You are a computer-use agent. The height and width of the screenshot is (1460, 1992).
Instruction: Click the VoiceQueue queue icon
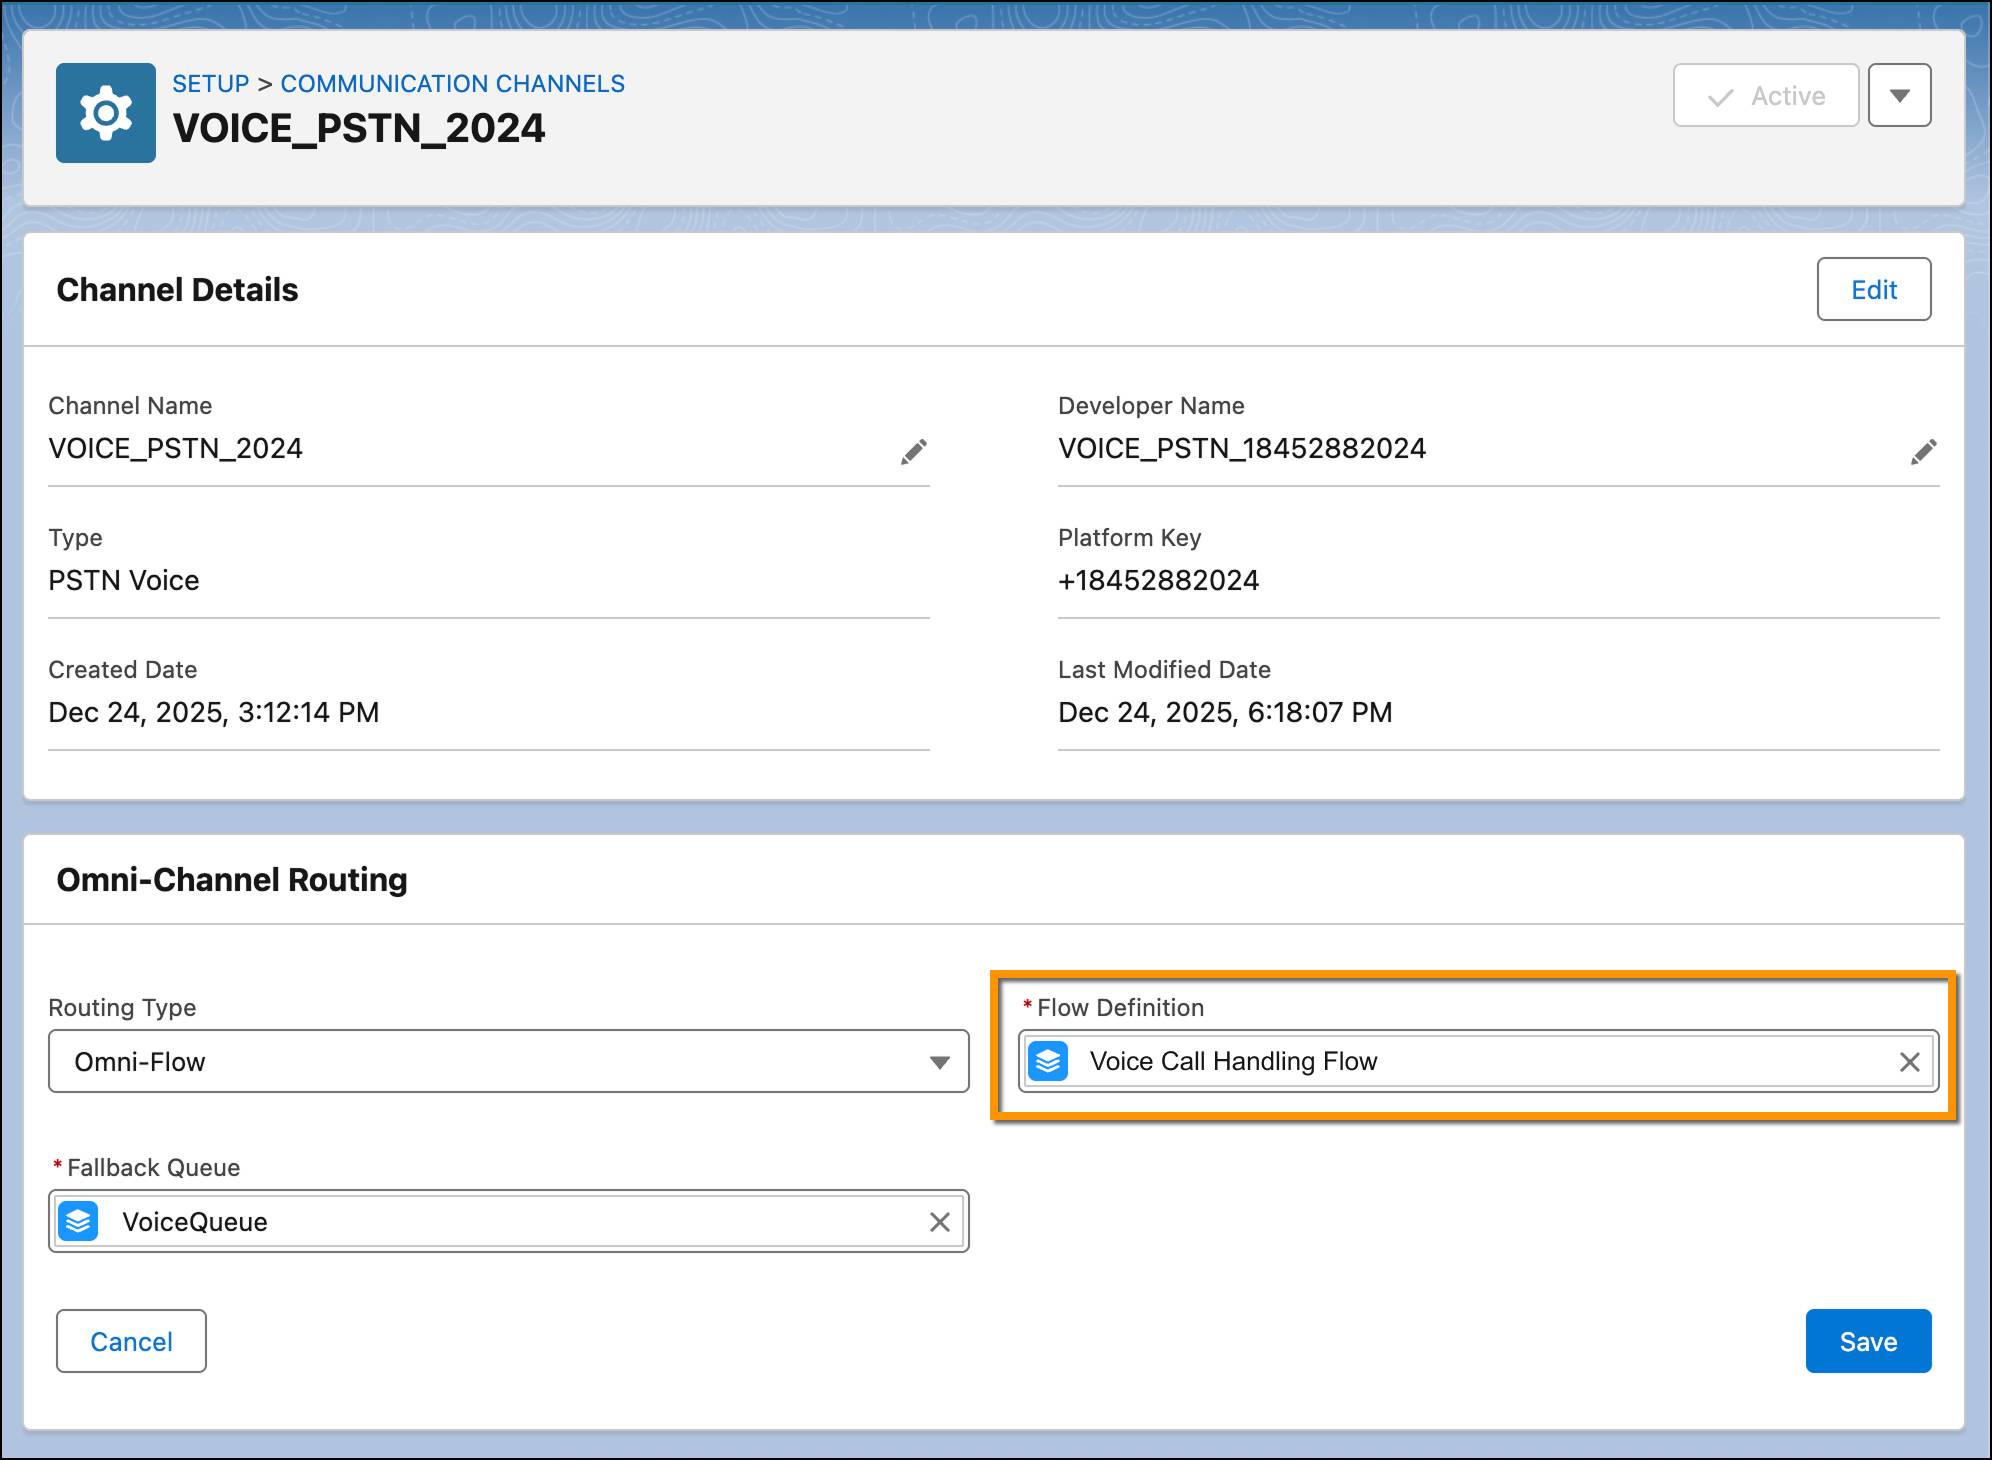(78, 1221)
